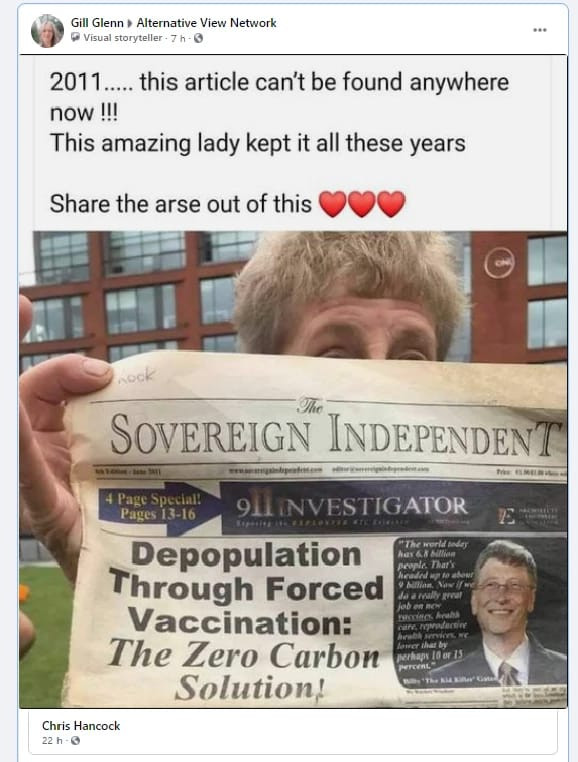Click the Sovereign Independent masthead in the photo
578x762 pixels.
(x=335, y=432)
